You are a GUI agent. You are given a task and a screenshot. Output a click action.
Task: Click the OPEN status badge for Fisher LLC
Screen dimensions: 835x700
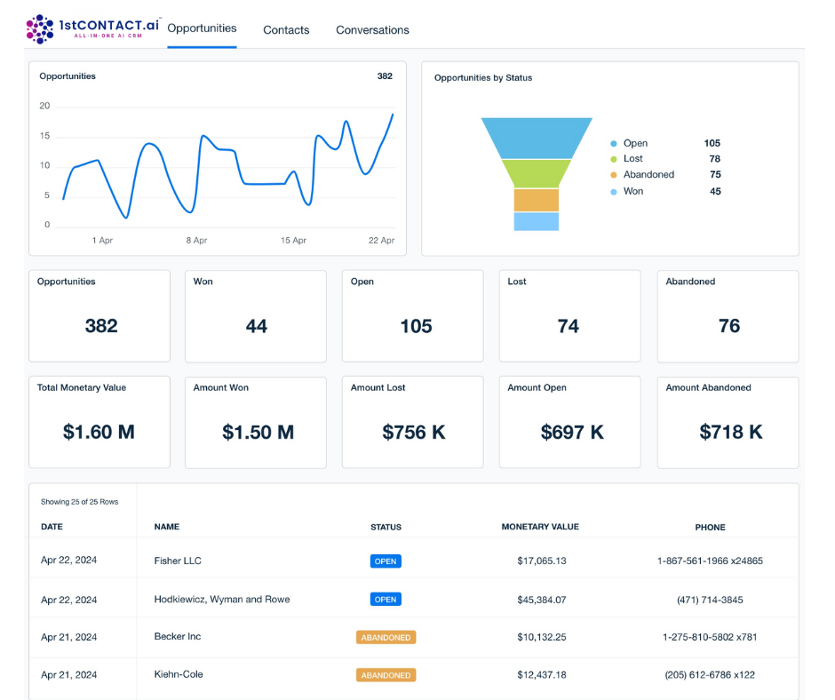[386, 561]
